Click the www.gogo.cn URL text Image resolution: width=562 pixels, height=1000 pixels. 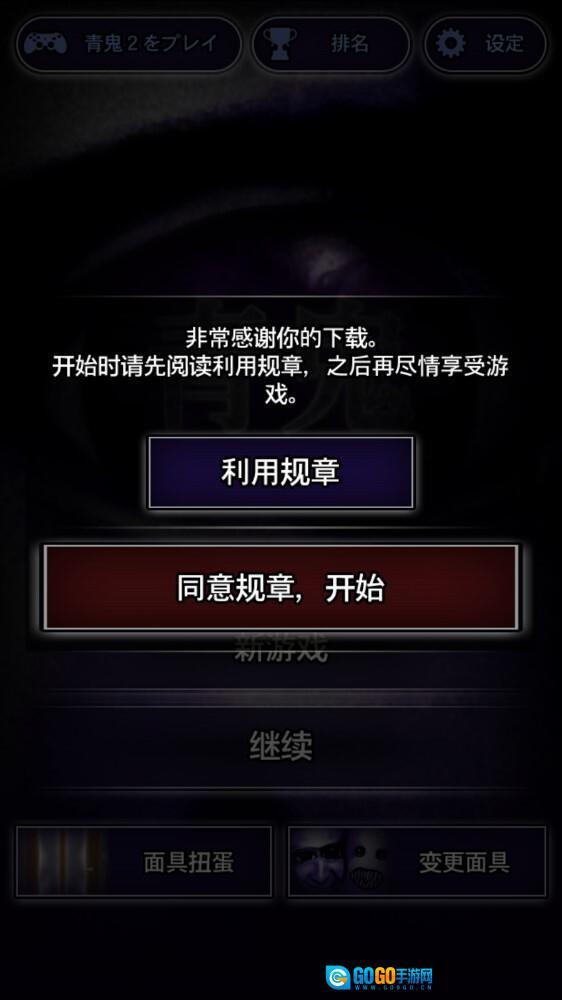393,987
